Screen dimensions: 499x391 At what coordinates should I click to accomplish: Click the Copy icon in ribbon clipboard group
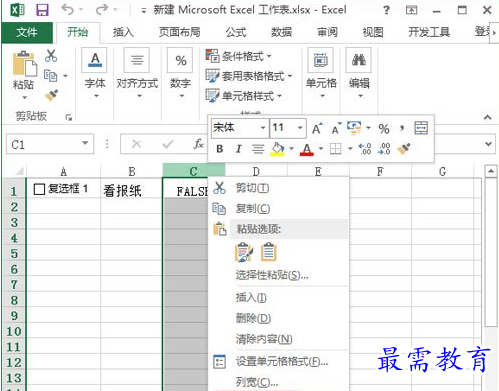(x=51, y=76)
